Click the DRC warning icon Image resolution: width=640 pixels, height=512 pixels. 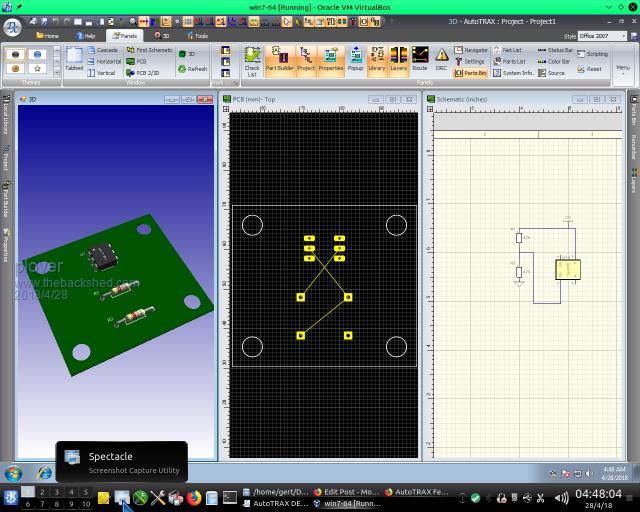pos(442,60)
